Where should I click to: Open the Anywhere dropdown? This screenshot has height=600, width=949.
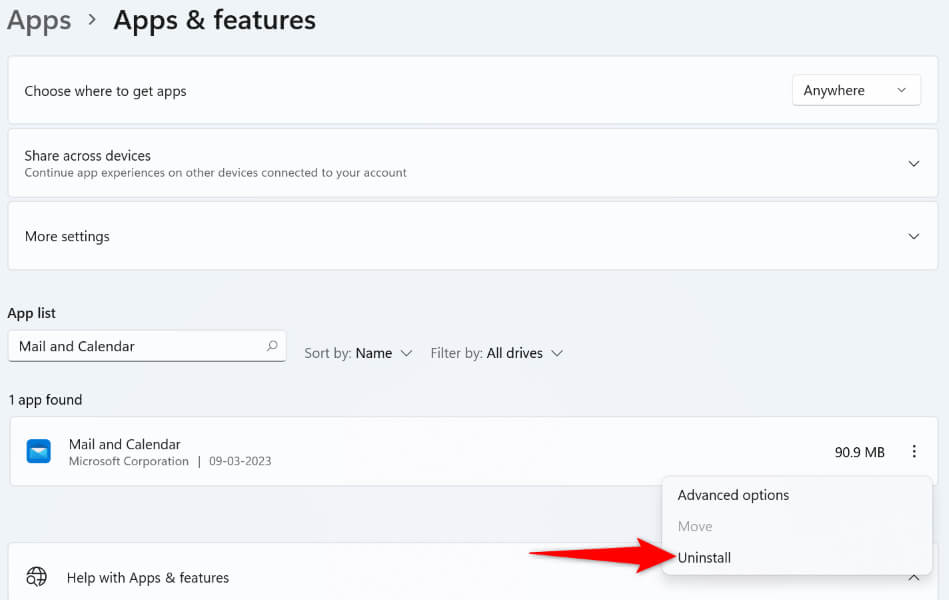click(x=856, y=91)
